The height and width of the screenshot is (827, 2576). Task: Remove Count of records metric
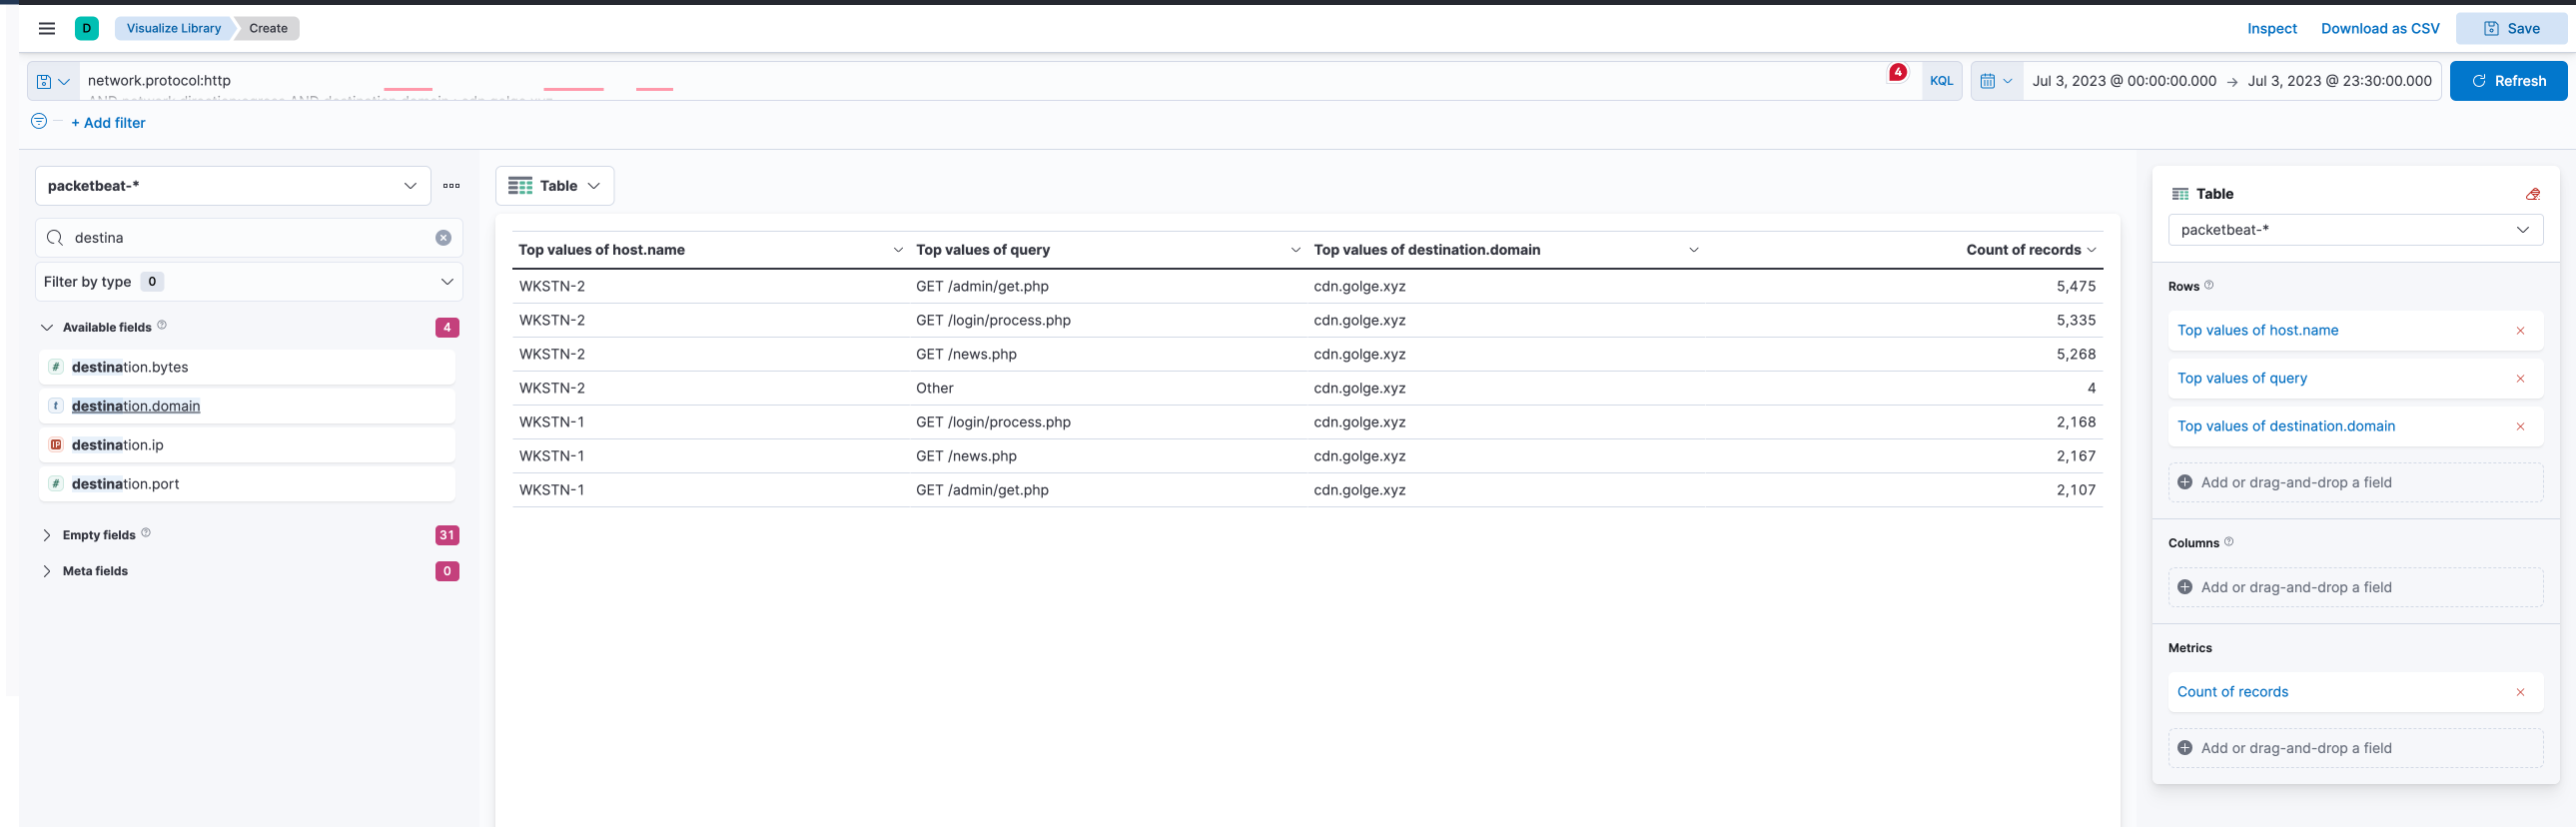point(2520,692)
